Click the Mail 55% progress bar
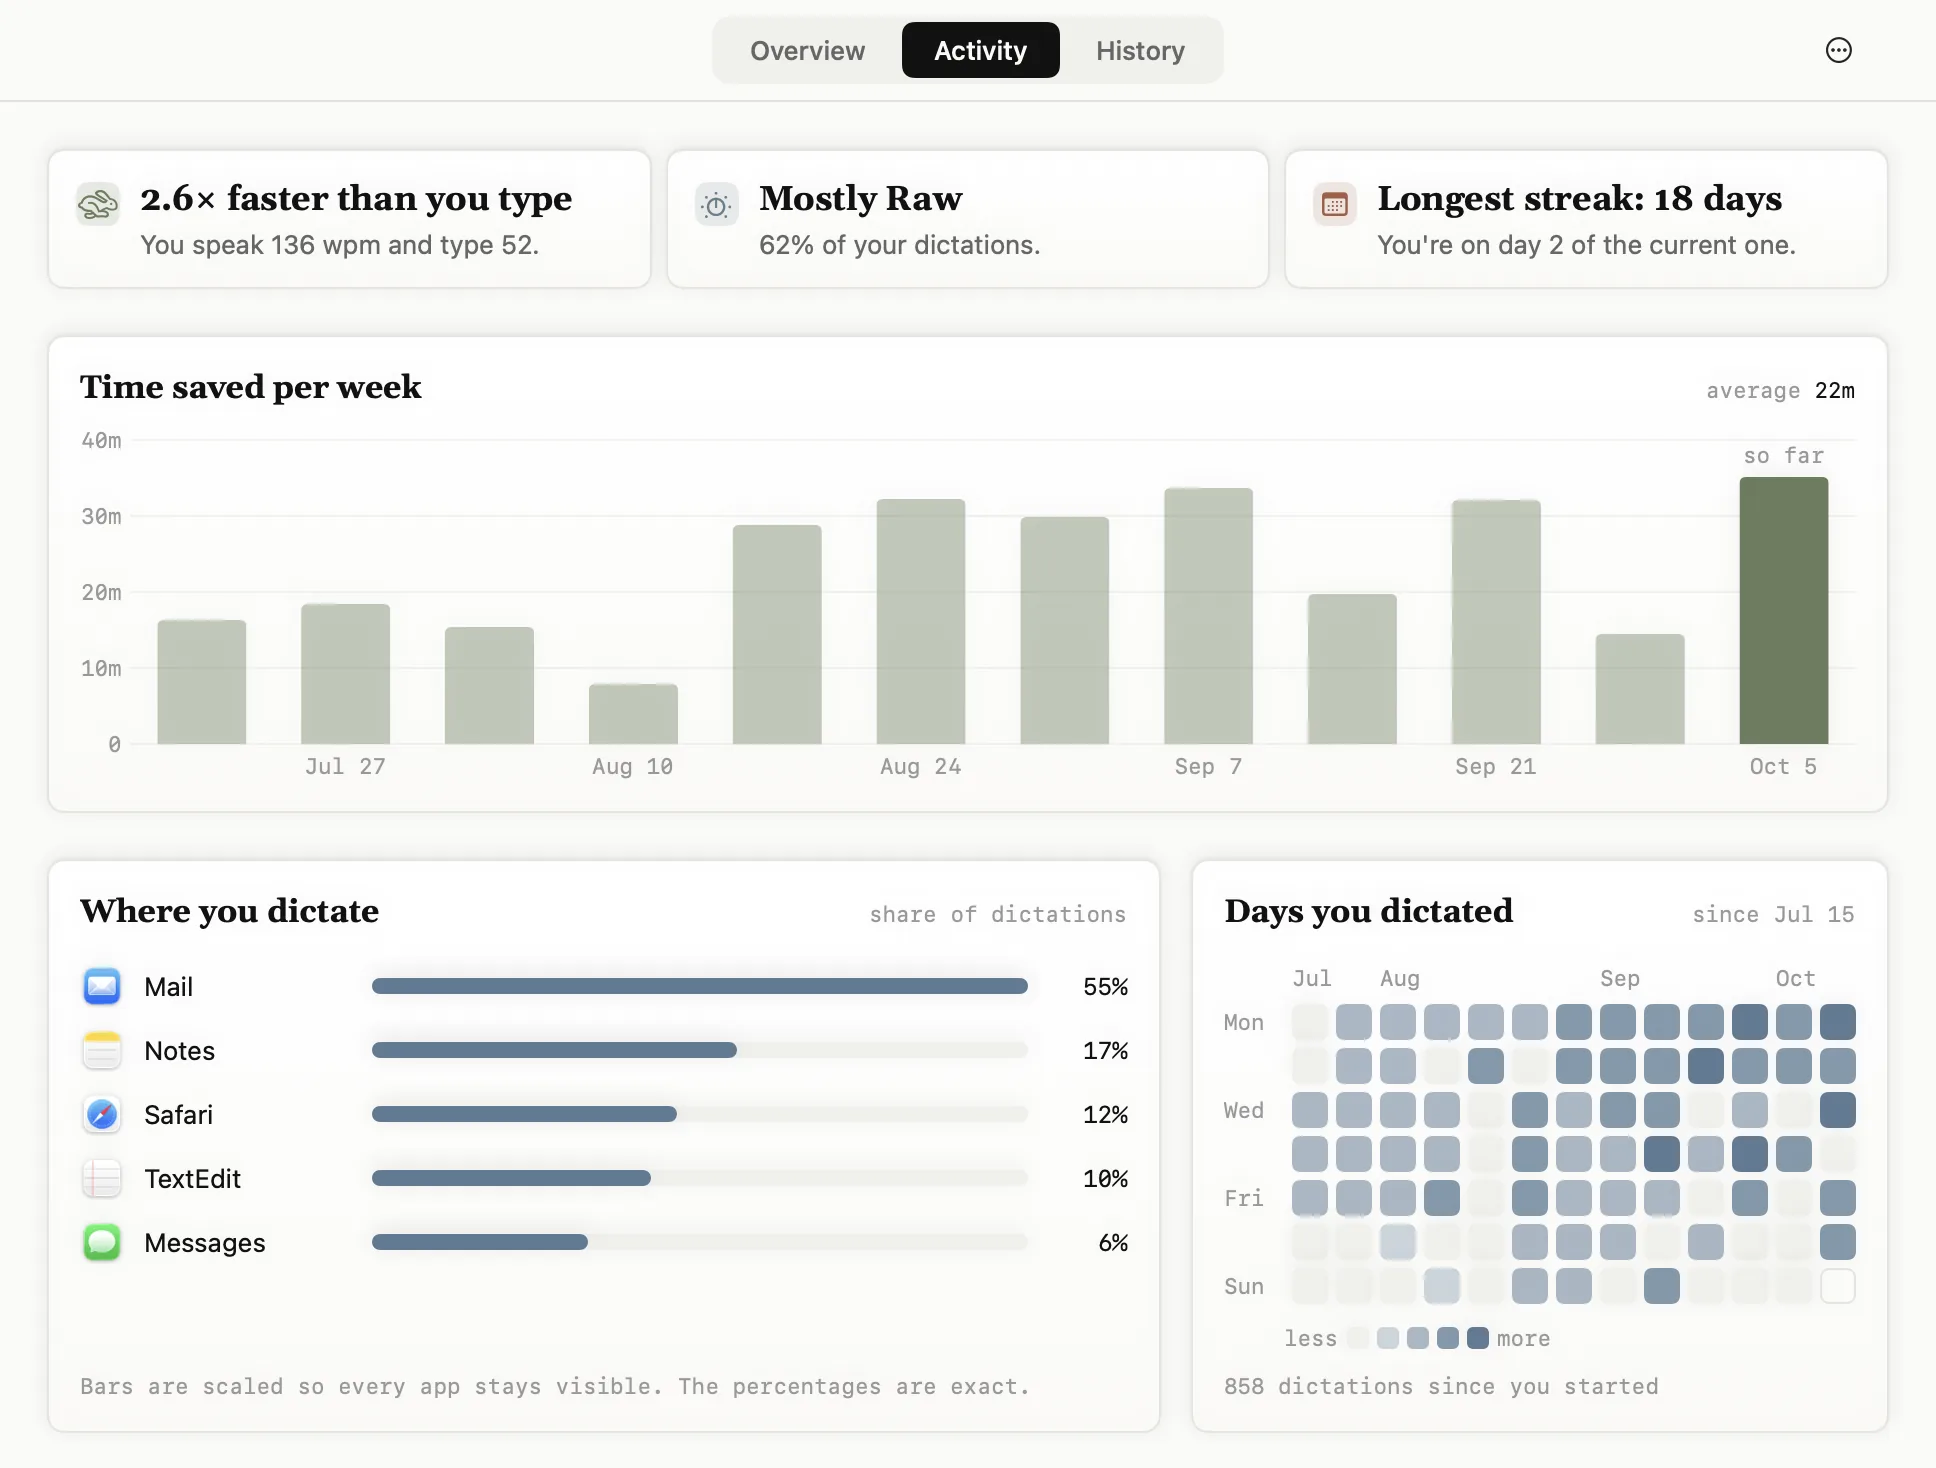The image size is (1936, 1468). pyautogui.click(x=700, y=986)
